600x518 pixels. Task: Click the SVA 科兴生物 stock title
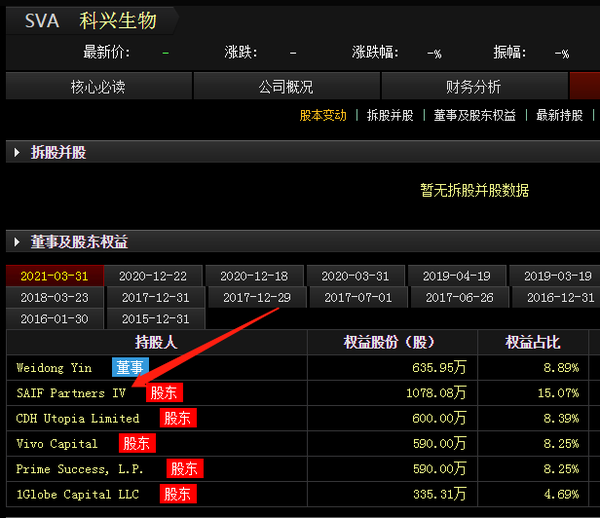[x=91, y=20]
